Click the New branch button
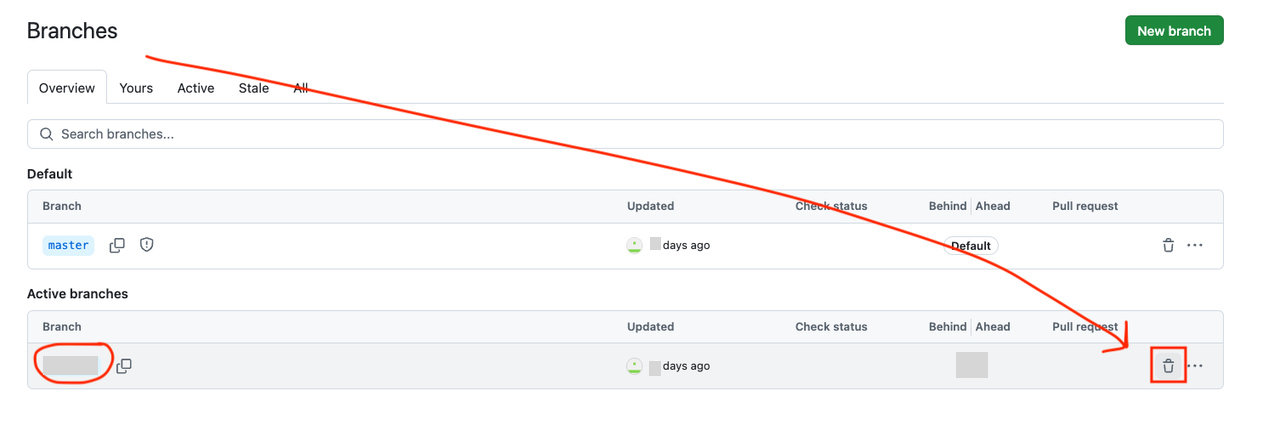1280x425 pixels. (1174, 31)
